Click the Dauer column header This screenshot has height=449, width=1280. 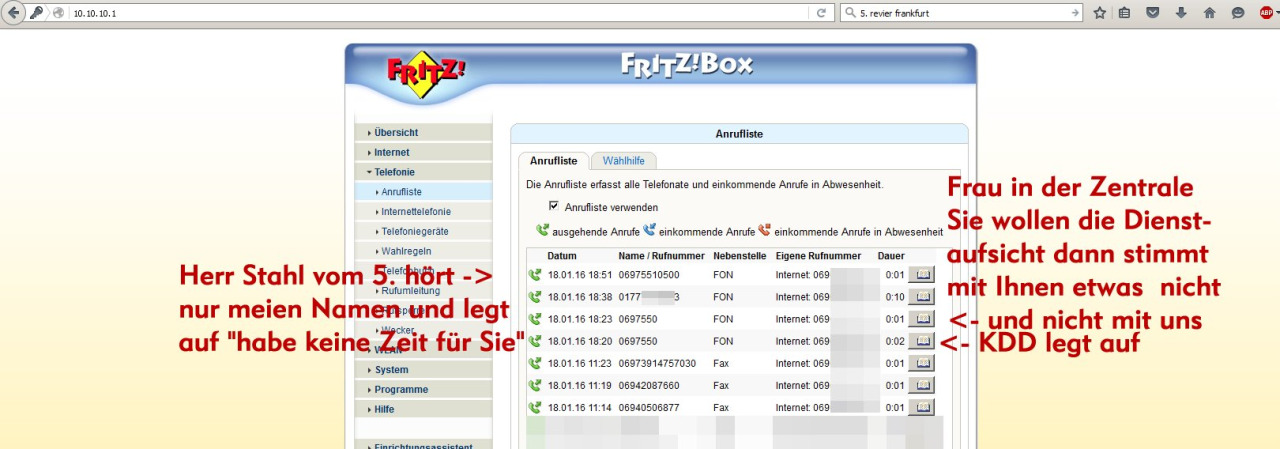coord(891,256)
